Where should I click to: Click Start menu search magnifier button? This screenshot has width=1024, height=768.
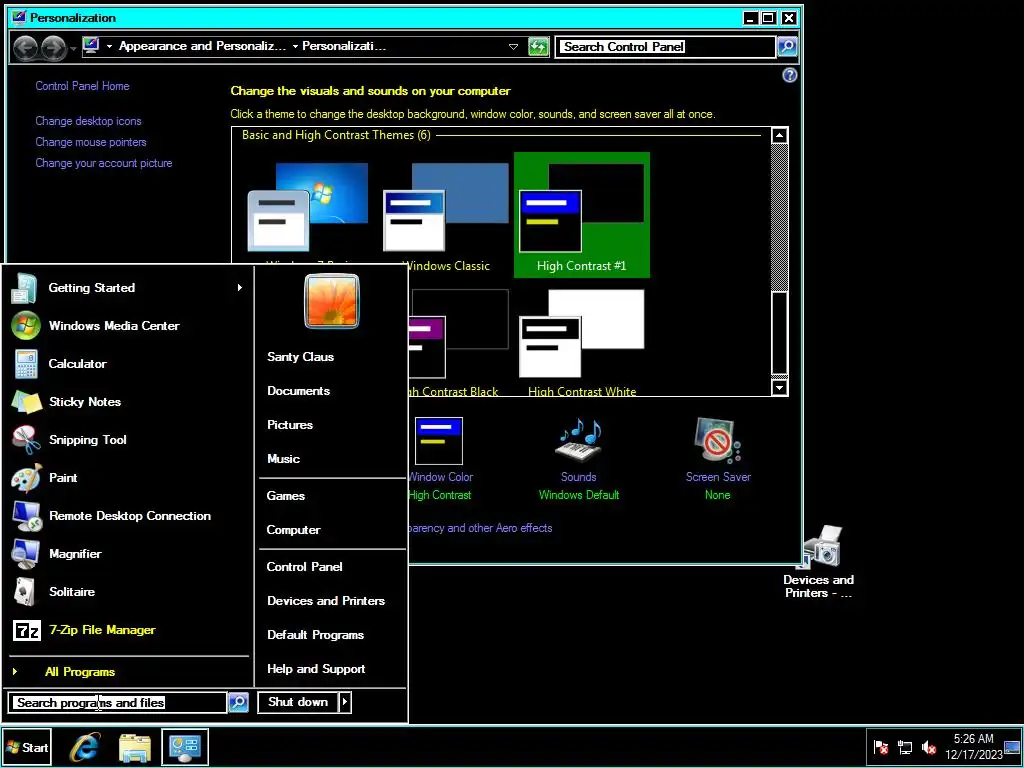[238, 703]
